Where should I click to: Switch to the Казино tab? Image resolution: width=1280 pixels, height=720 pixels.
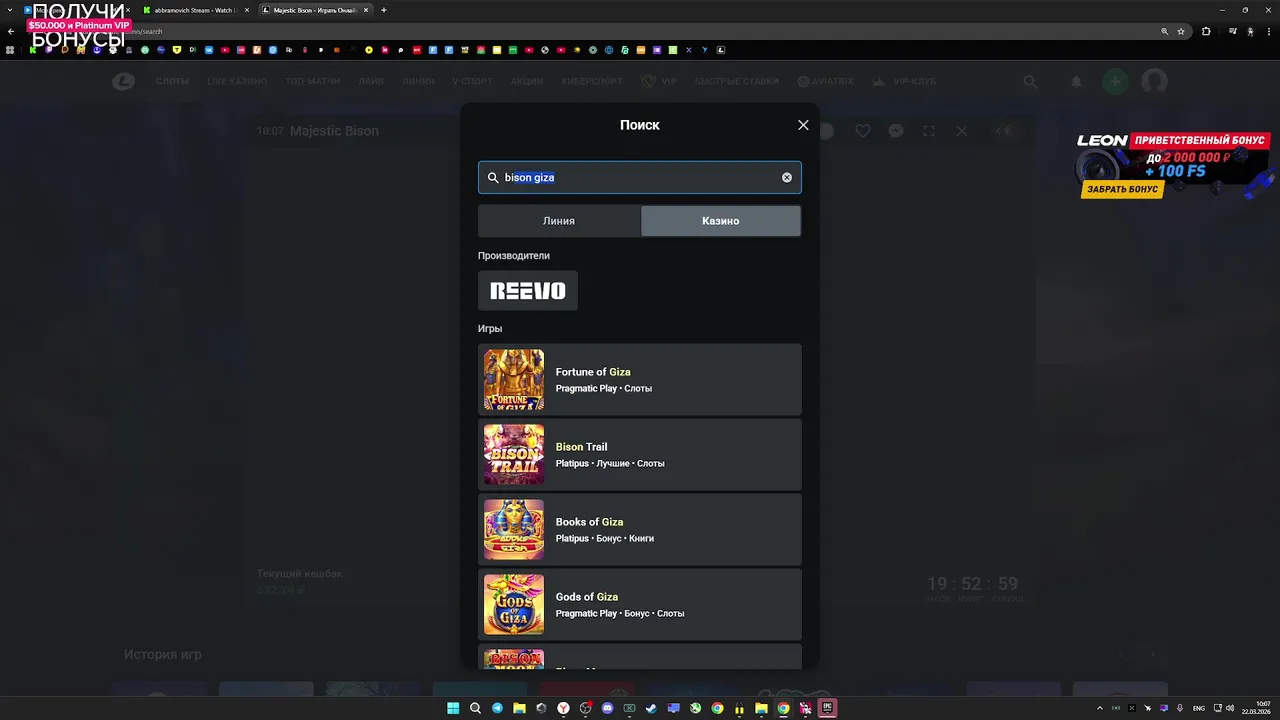pos(721,221)
